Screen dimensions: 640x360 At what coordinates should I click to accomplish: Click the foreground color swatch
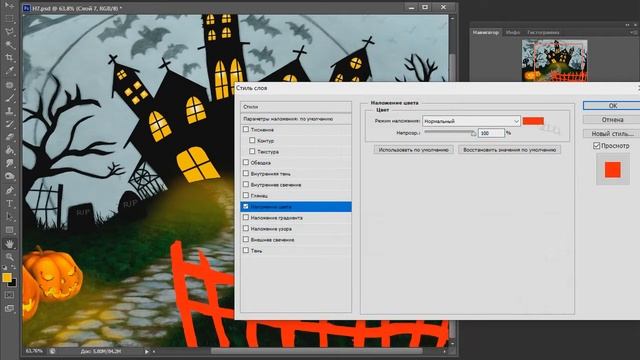point(7,277)
